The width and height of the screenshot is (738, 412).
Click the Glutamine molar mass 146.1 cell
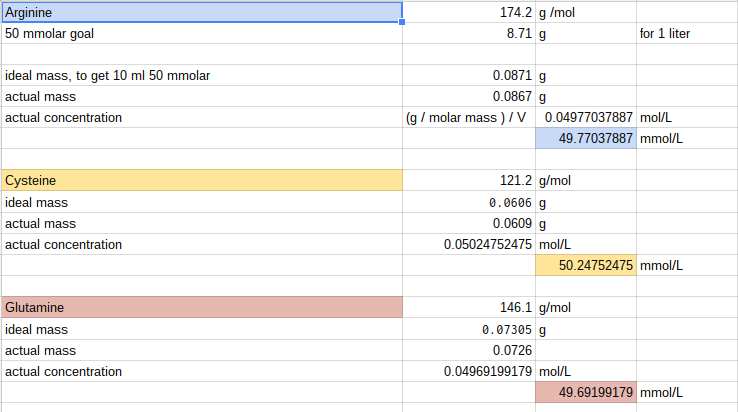click(x=469, y=307)
